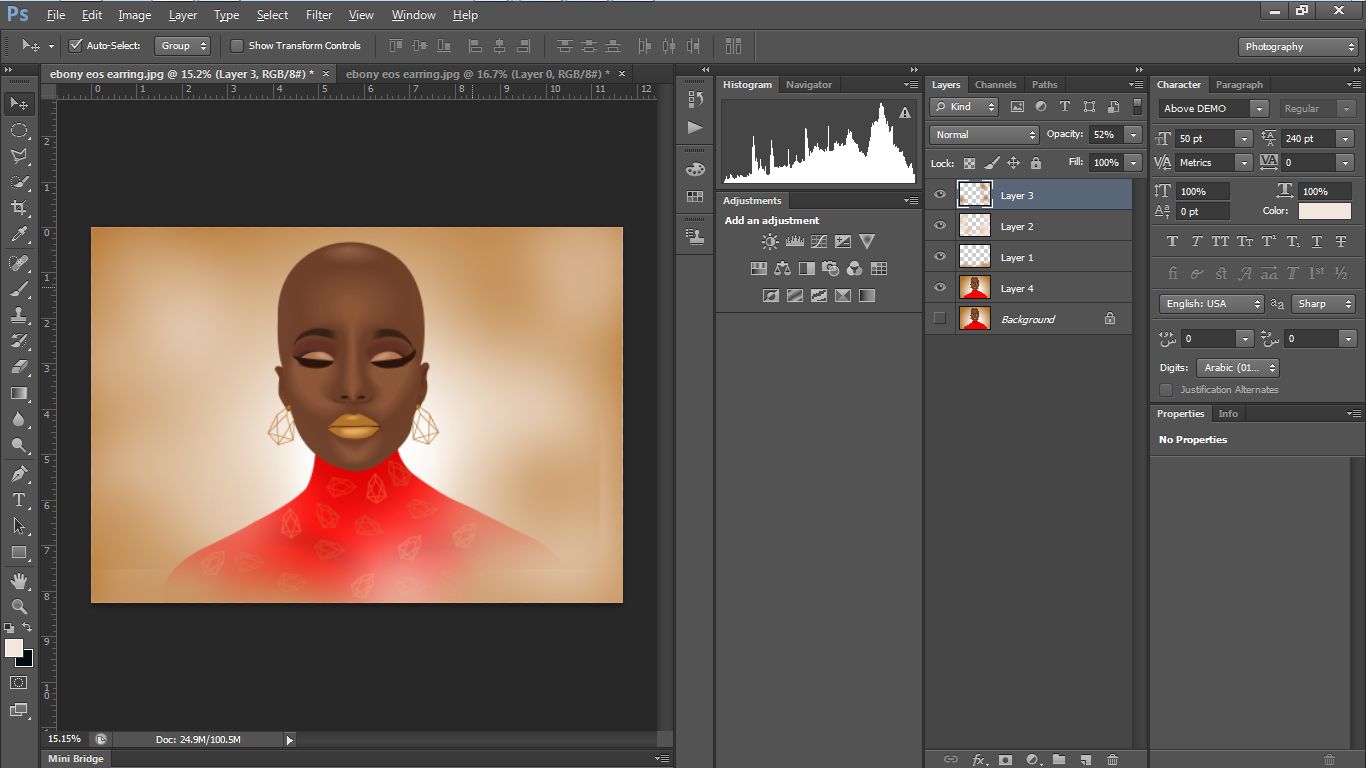Select the Rectangle shape tool
The width and height of the screenshot is (1366, 768).
[19, 552]
